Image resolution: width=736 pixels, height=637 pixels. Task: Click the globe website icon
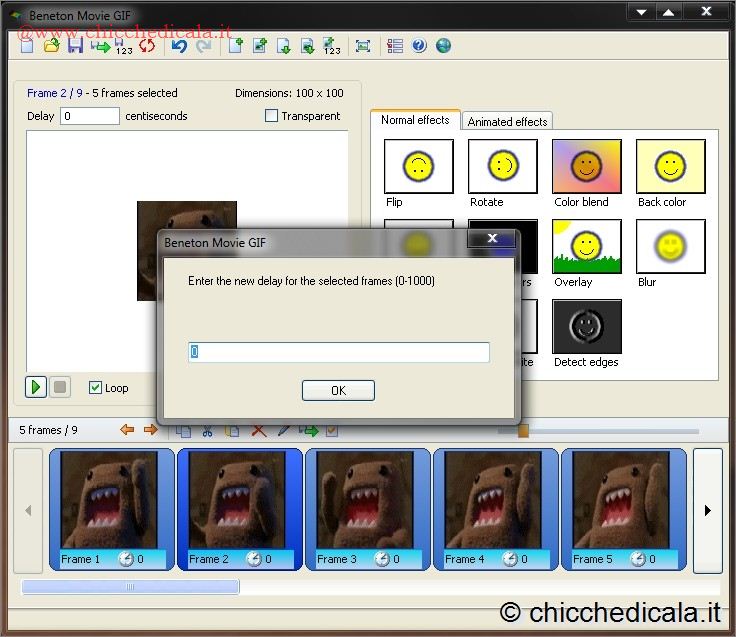click(x=443, y=46)
